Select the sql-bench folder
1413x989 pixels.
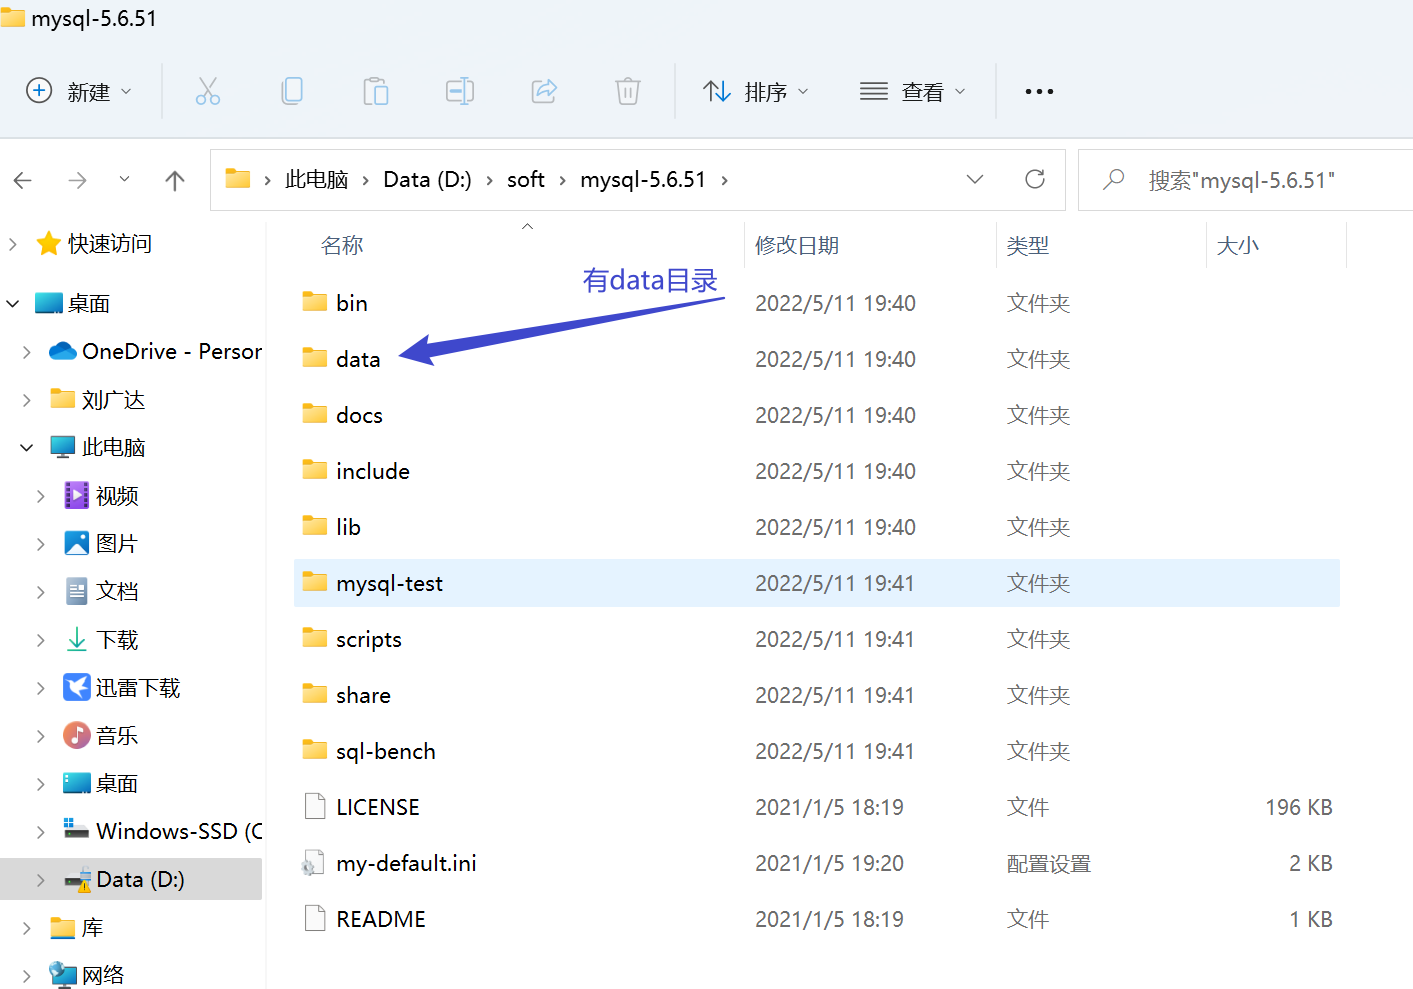[x=817, y=751]
